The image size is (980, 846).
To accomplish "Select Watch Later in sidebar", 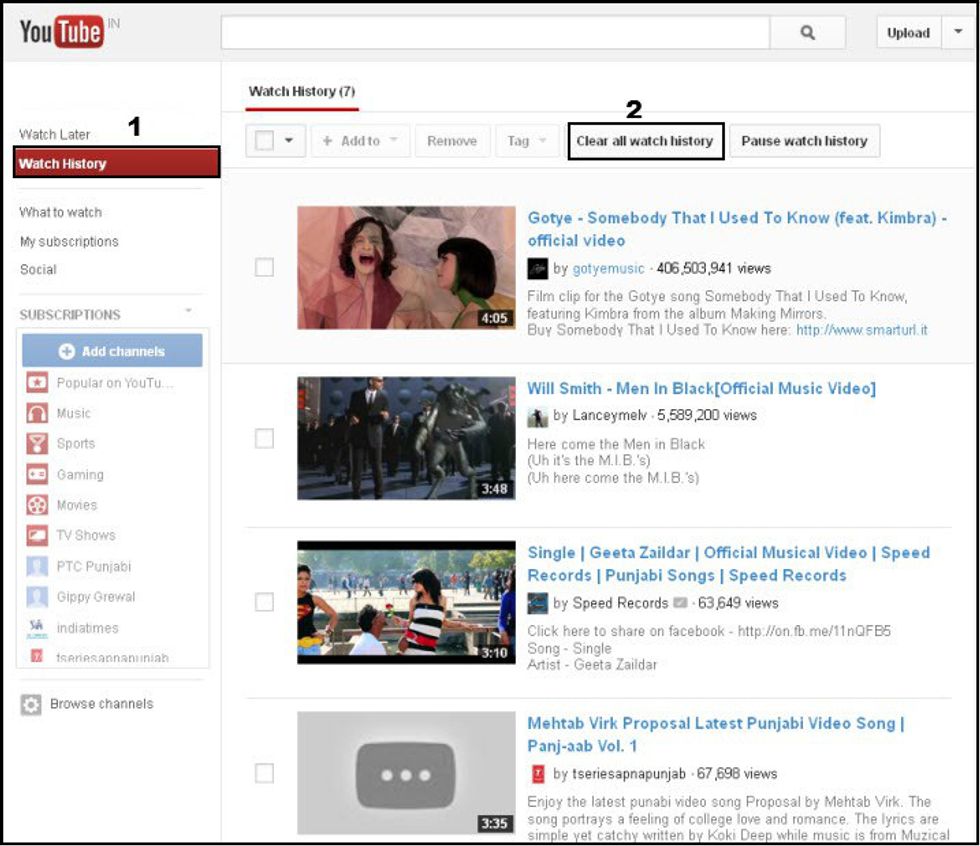I will pyautogui.click(x=55, y=134).
